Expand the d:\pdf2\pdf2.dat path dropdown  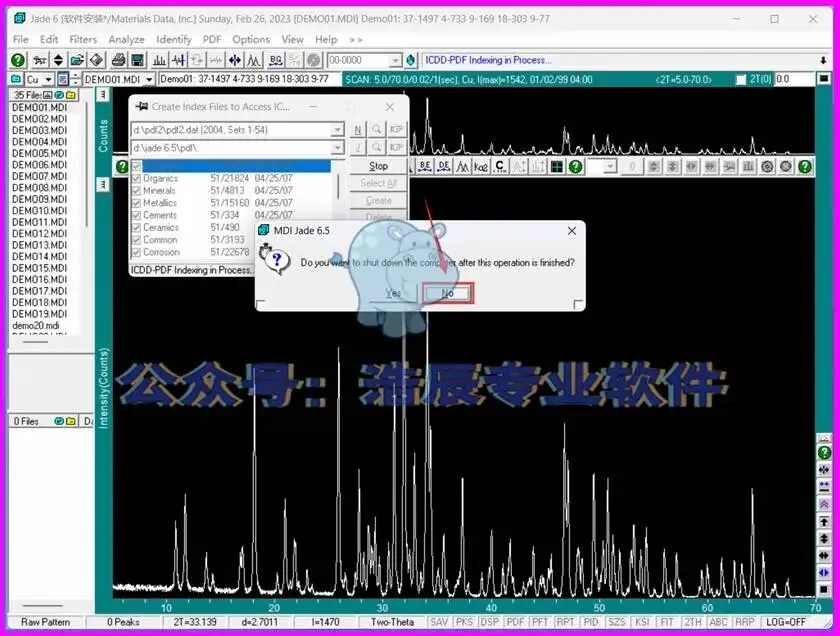(x=337, y=130)
